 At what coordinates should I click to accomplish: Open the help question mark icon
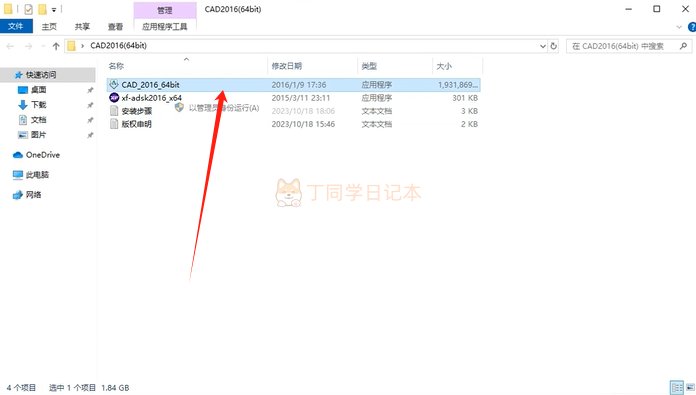[x=692, y=27]
